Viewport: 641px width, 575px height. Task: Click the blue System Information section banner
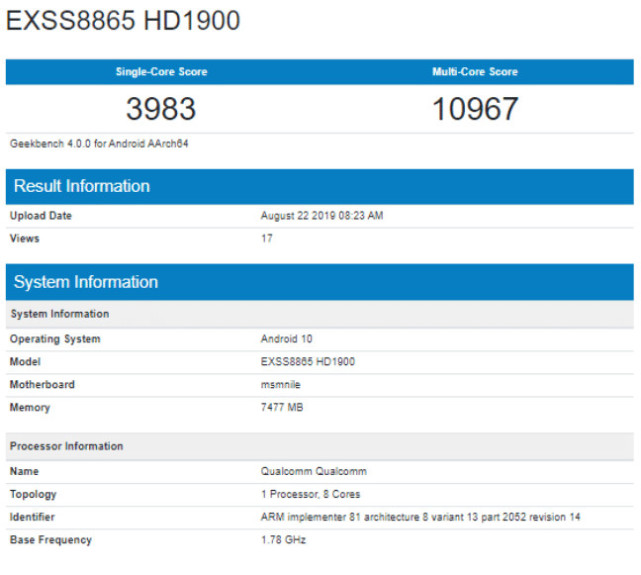[x=320, y=282]
